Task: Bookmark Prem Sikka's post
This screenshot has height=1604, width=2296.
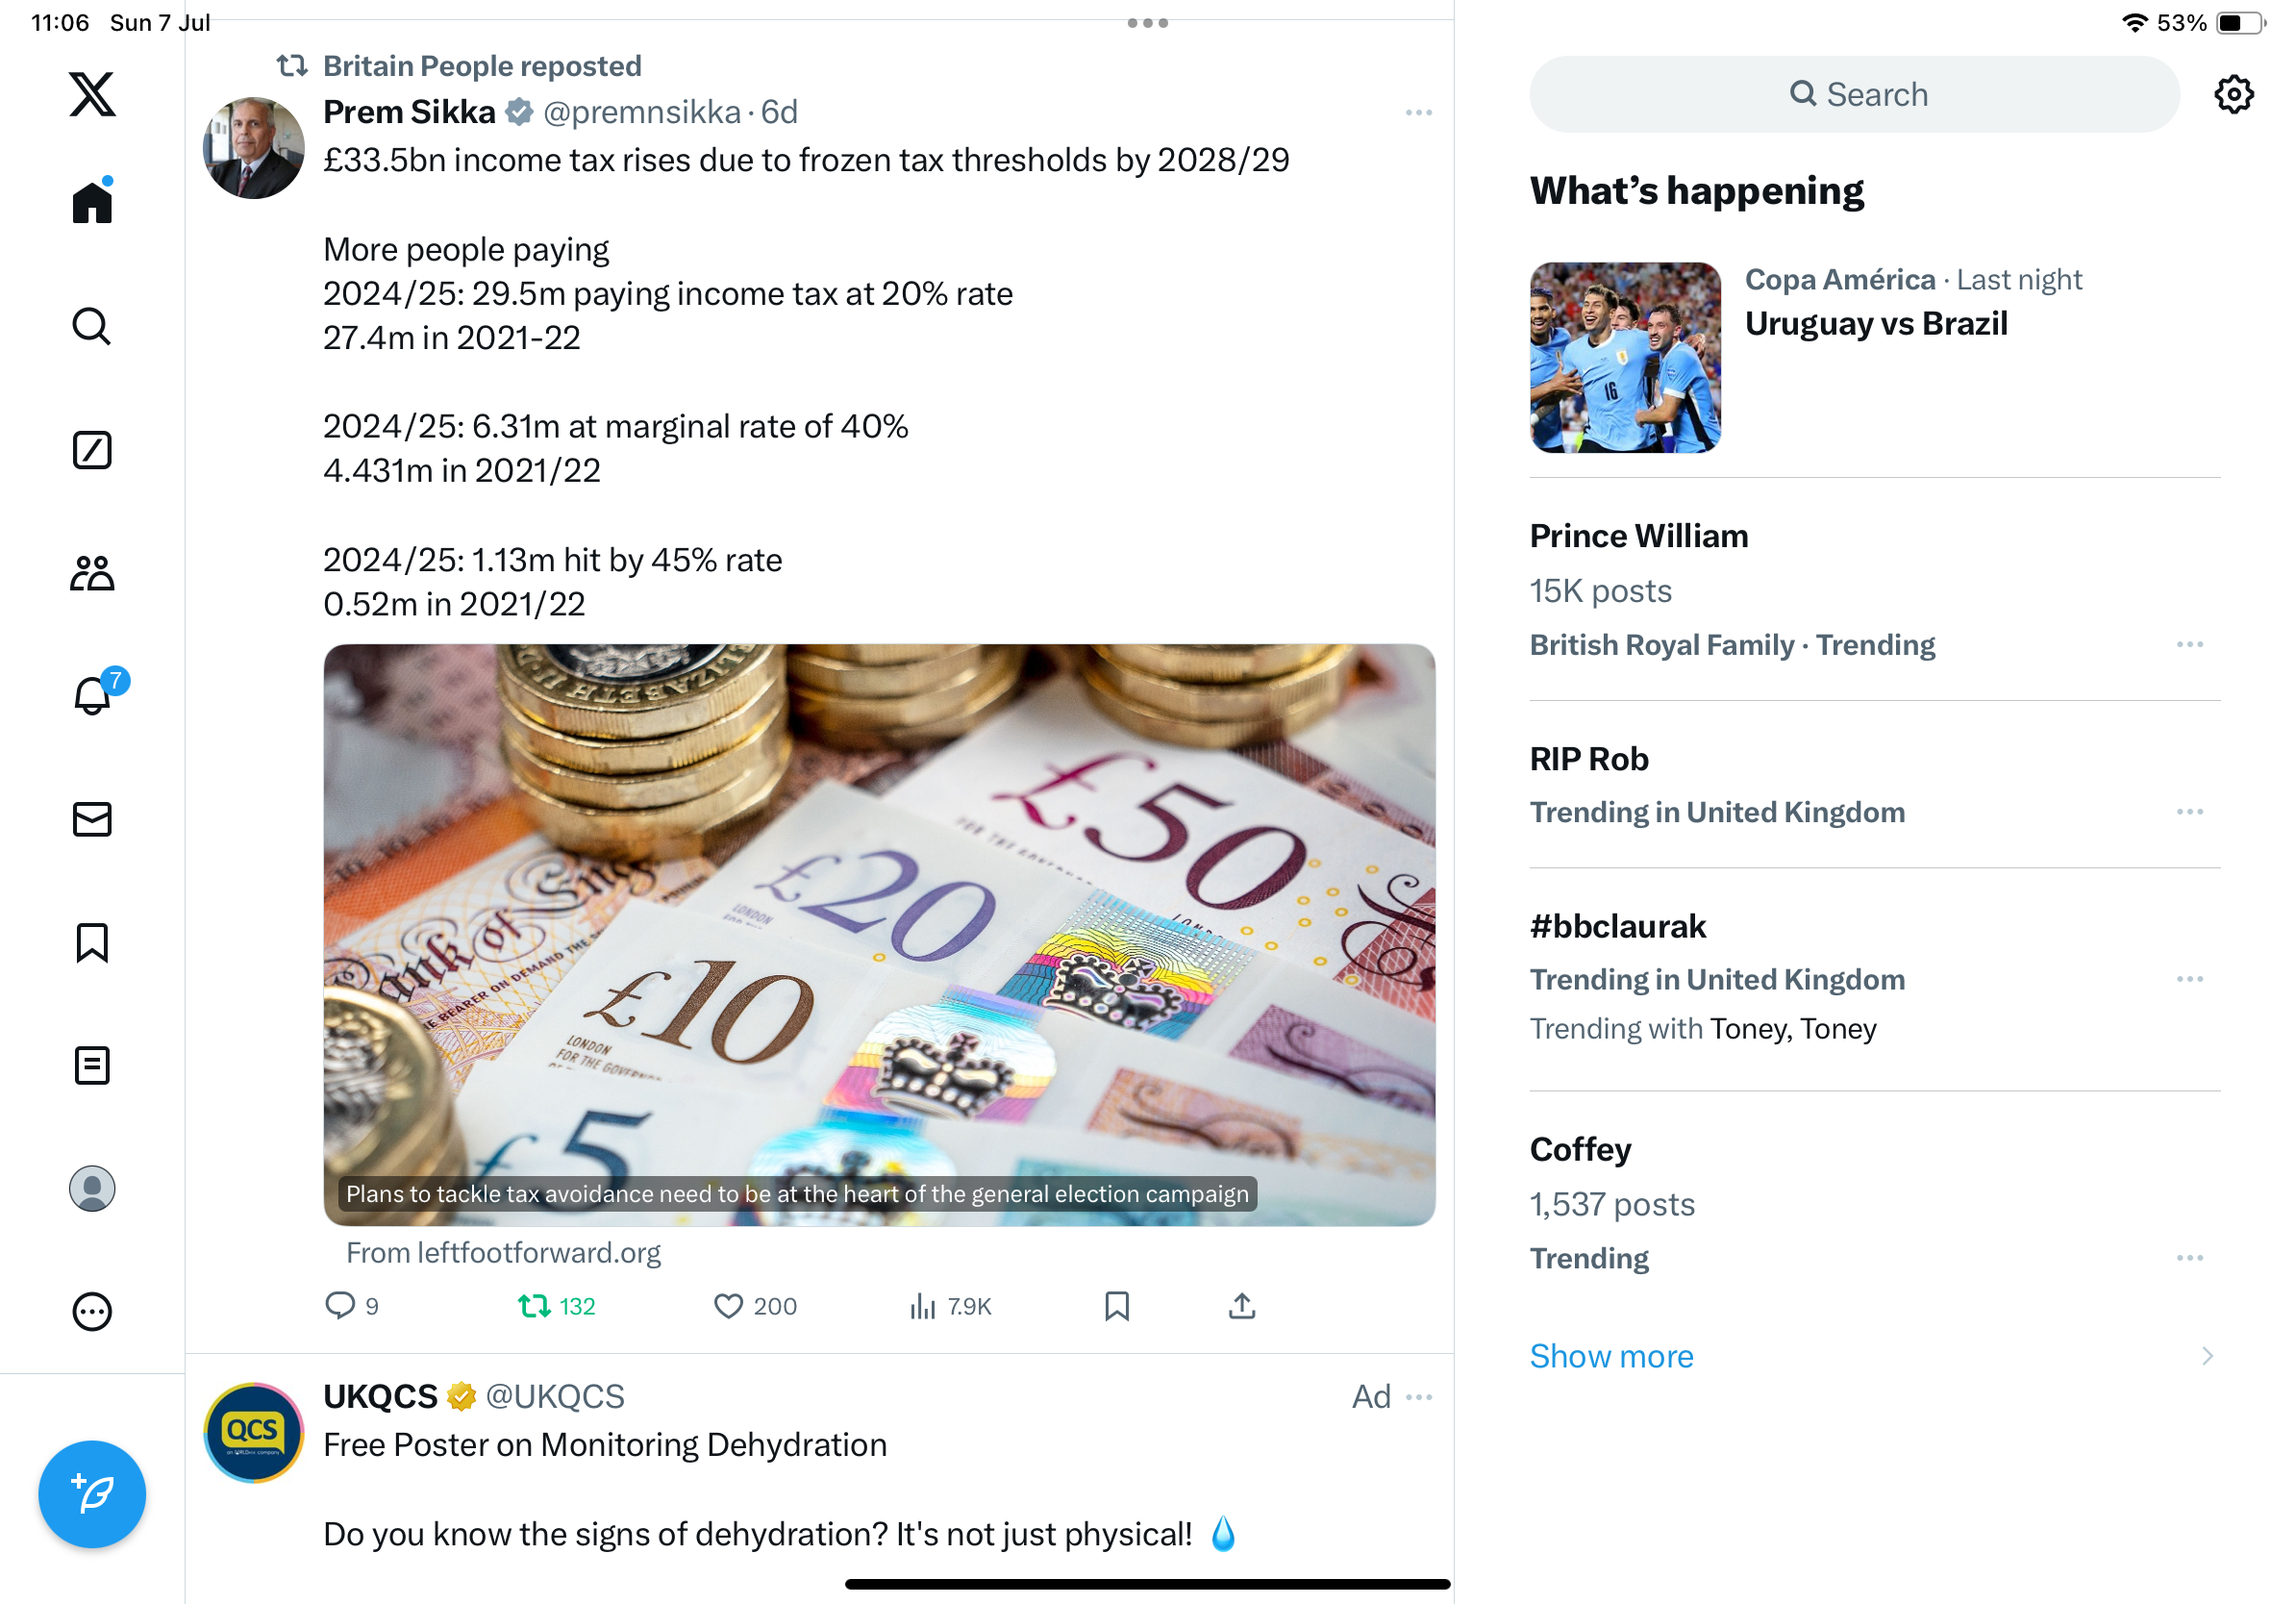Action: click(x=1117, y=1306)
